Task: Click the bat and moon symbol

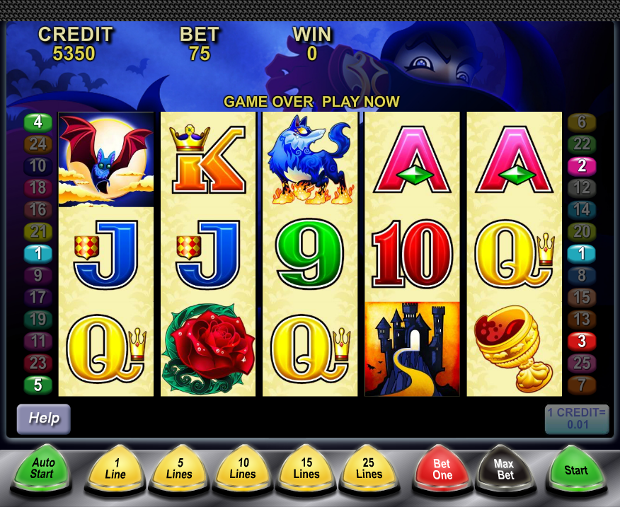Action: click(106, 159)
